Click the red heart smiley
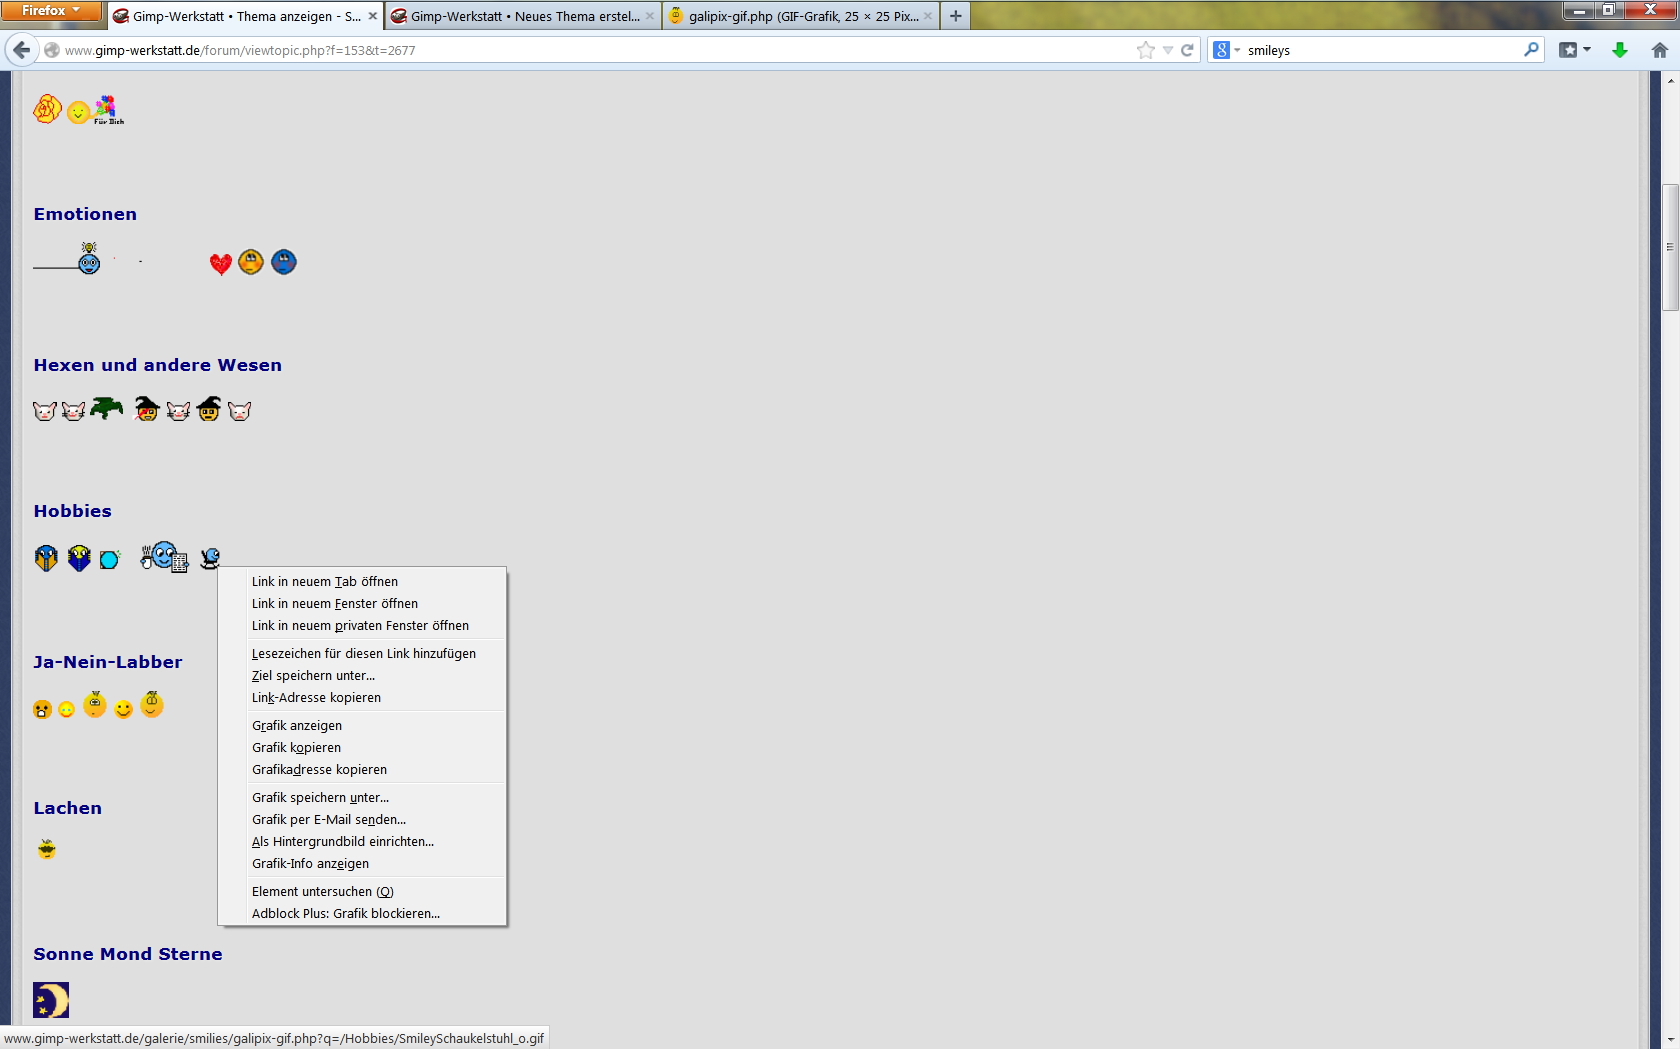Image resolution: width=1680 pixels, height=1050 pixels. tap(221, 263)
